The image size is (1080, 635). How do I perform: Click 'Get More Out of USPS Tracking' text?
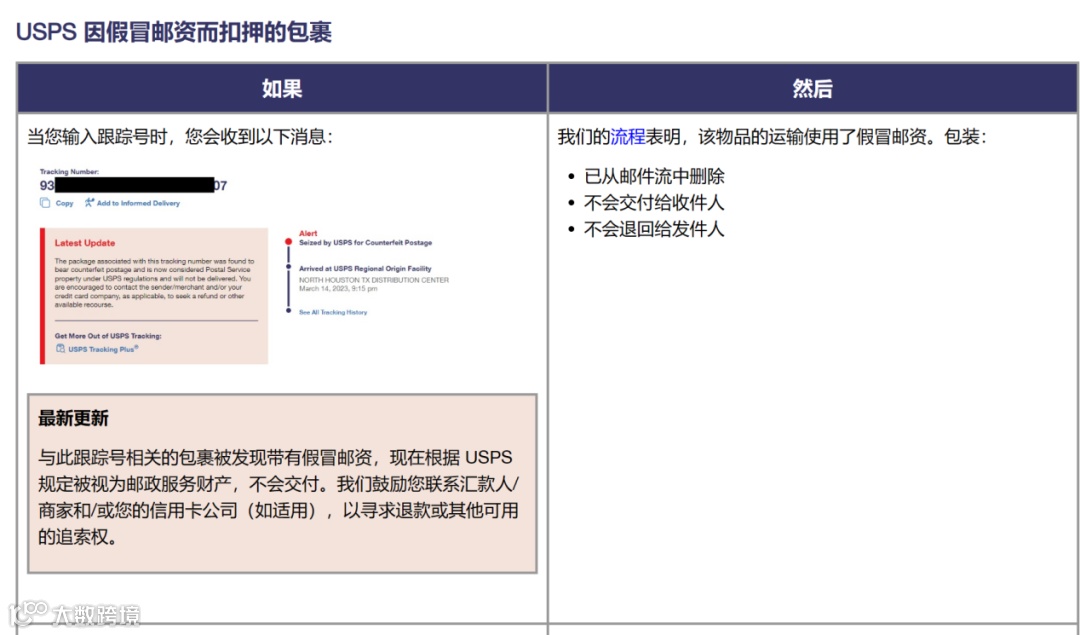pos(108,336)
